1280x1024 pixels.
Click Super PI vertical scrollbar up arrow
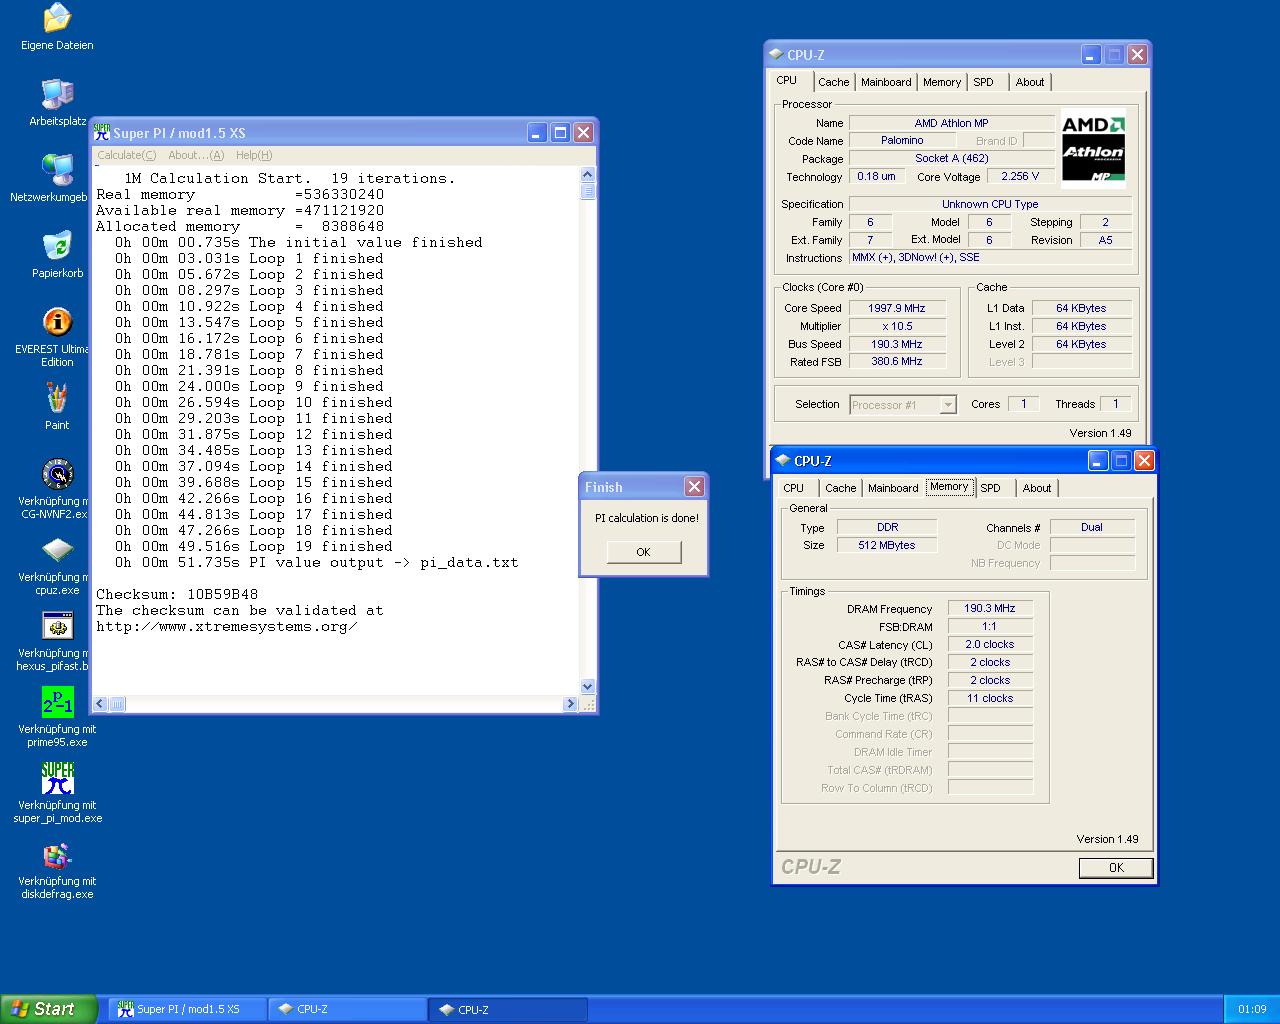(x=588, y=175)
